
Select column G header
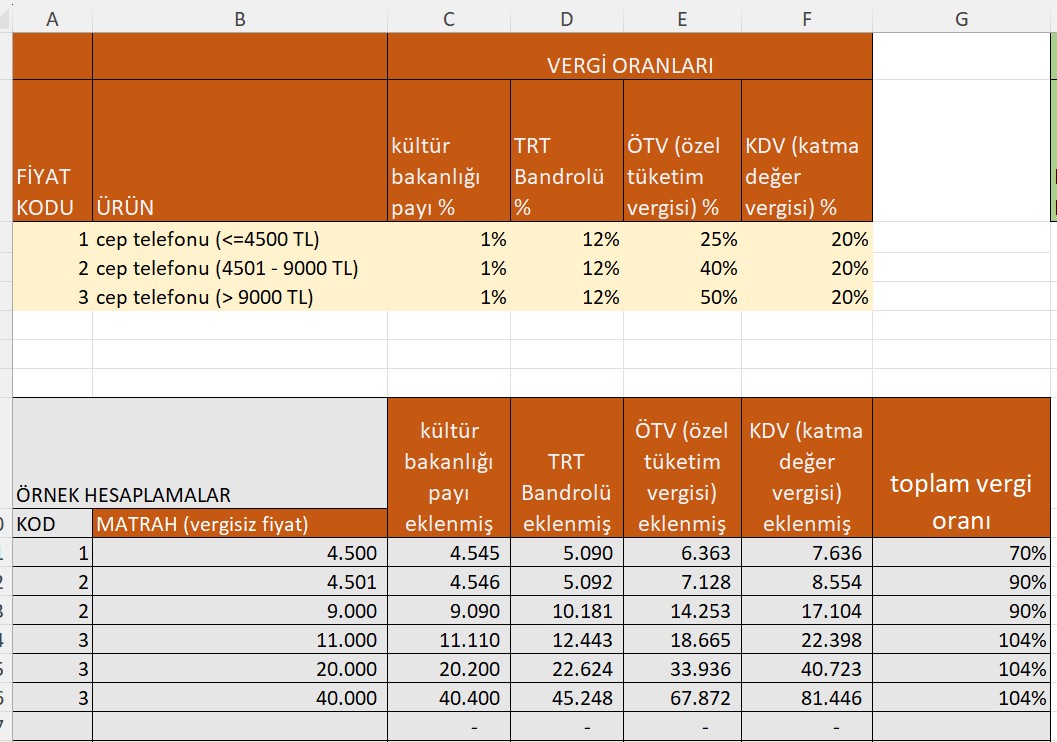961,17
